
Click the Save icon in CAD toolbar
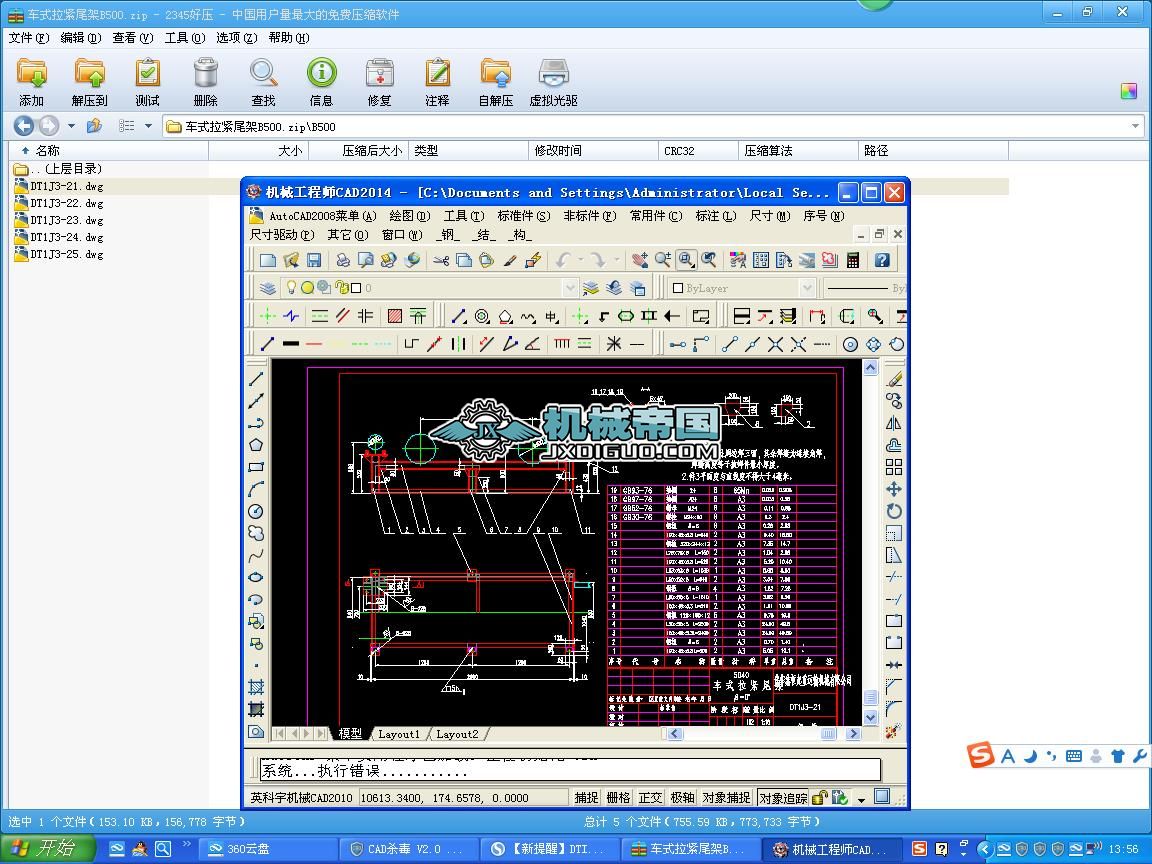point(314,260)
